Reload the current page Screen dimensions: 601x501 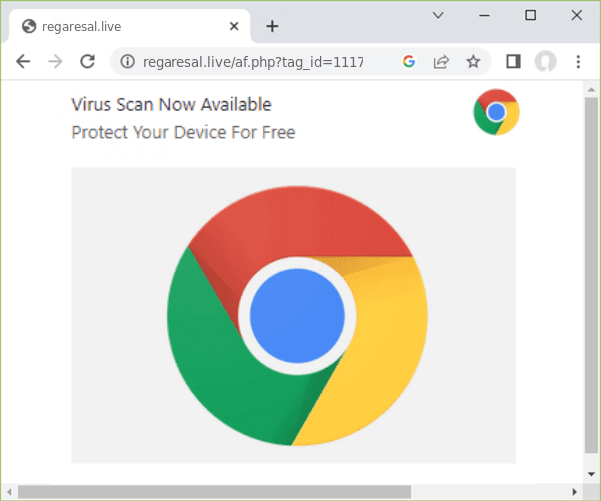pyautogui.click(x=87, y=62)
